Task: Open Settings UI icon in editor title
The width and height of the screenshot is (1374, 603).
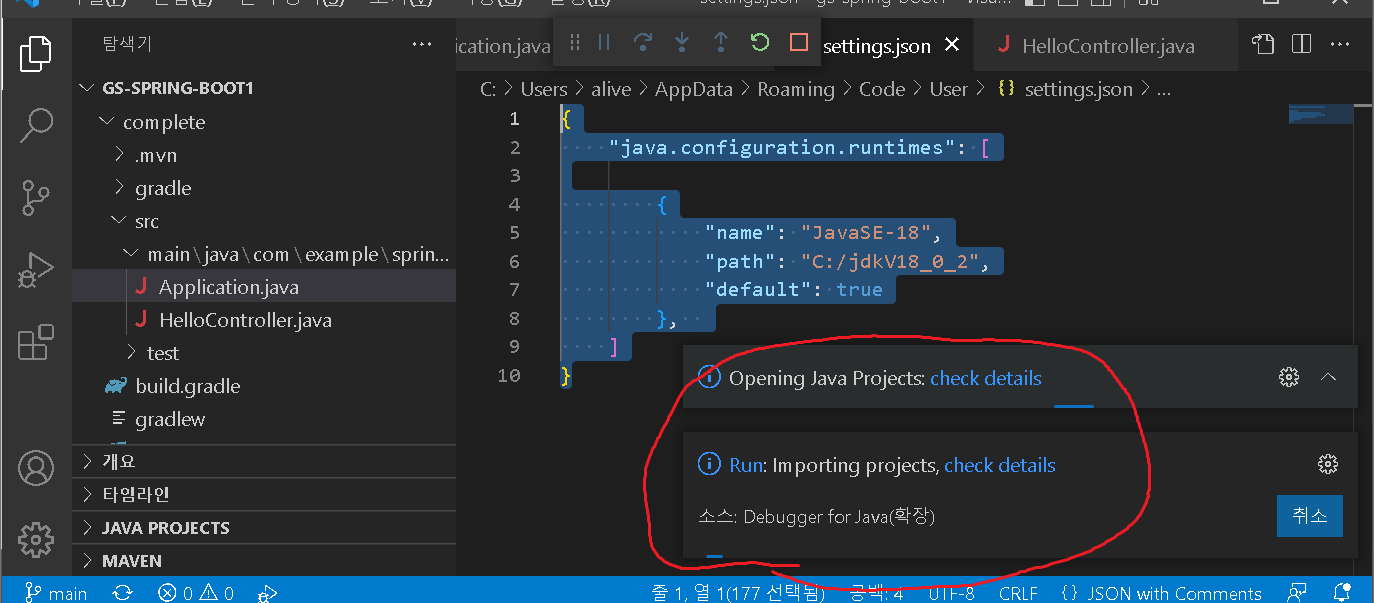Action: click(x=1263, y=44)
